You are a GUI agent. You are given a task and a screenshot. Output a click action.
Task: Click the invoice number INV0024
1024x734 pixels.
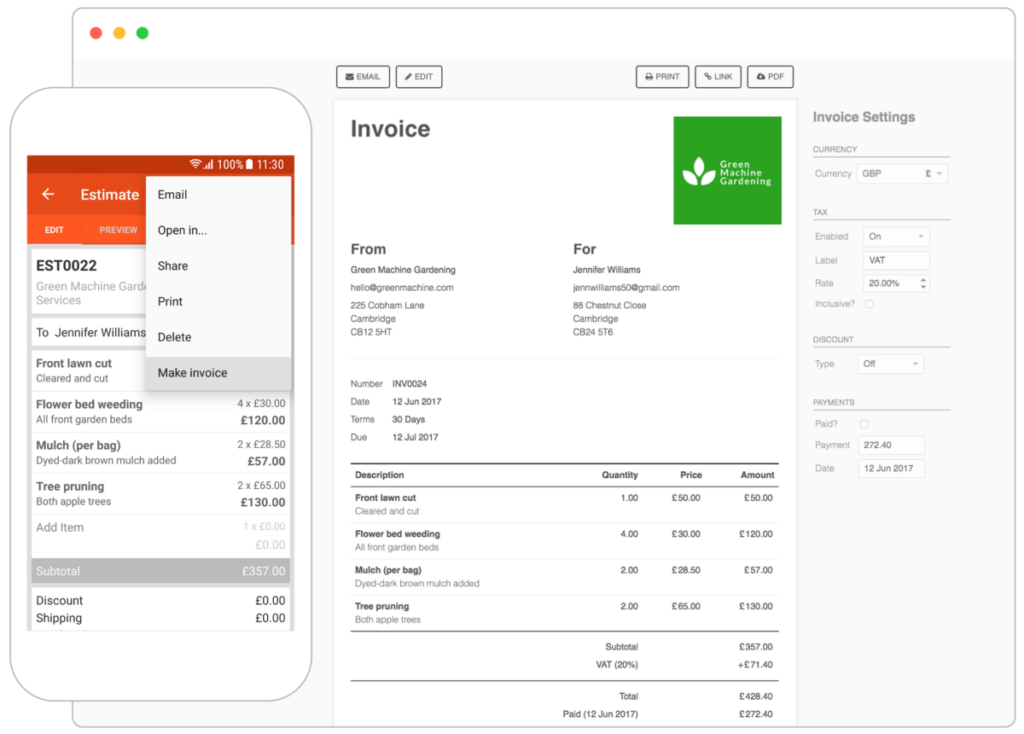point(409,384)
